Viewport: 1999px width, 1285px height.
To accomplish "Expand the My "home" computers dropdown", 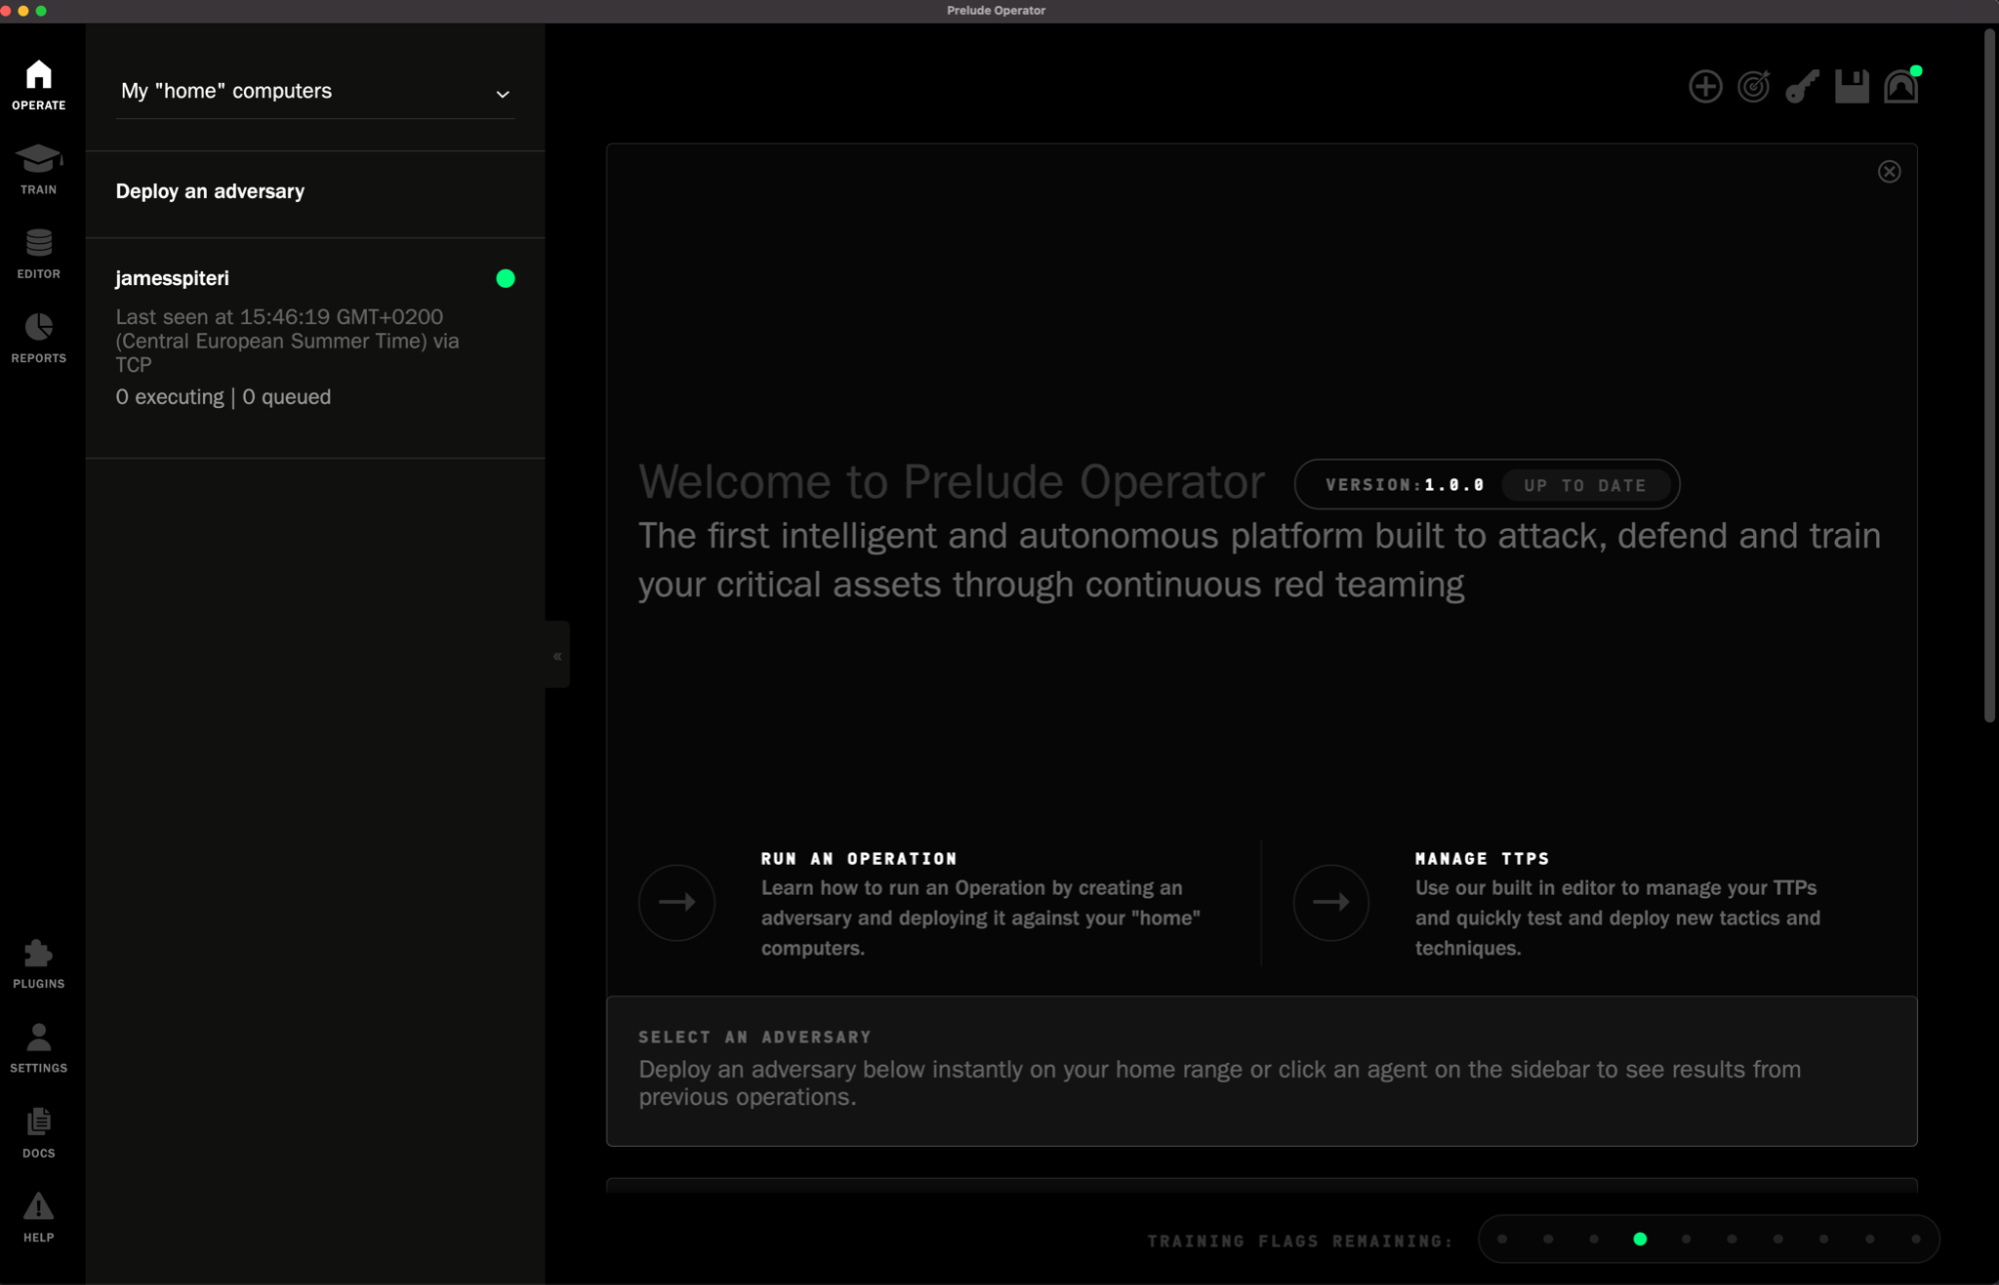I will 315,92.
